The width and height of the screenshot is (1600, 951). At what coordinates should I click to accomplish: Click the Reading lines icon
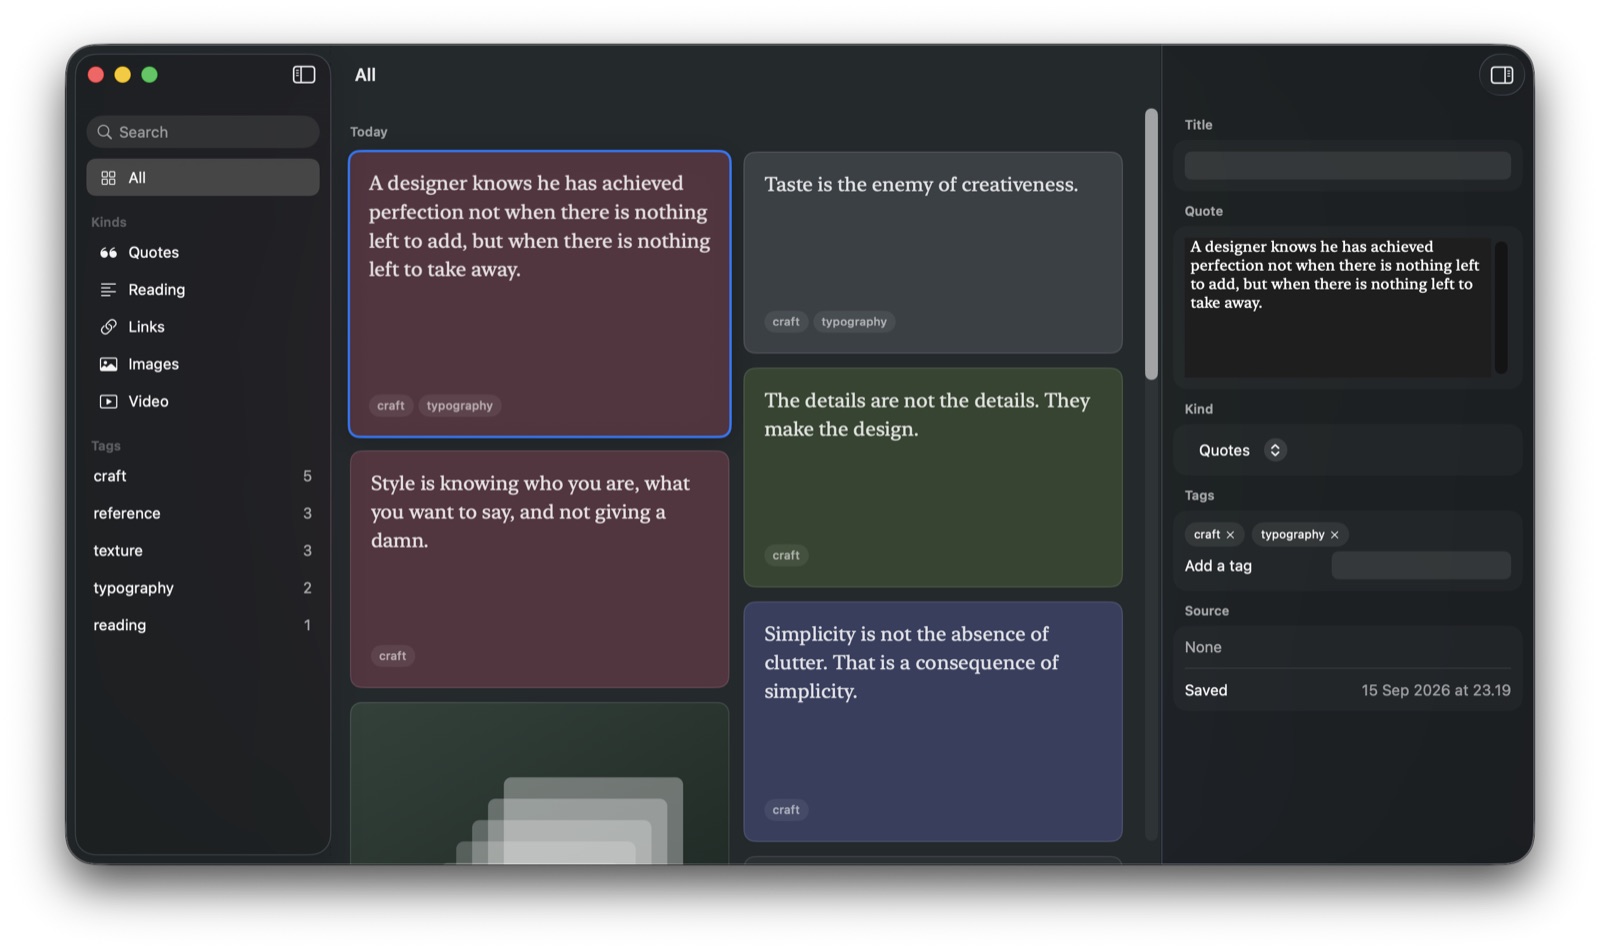(108, 290)
